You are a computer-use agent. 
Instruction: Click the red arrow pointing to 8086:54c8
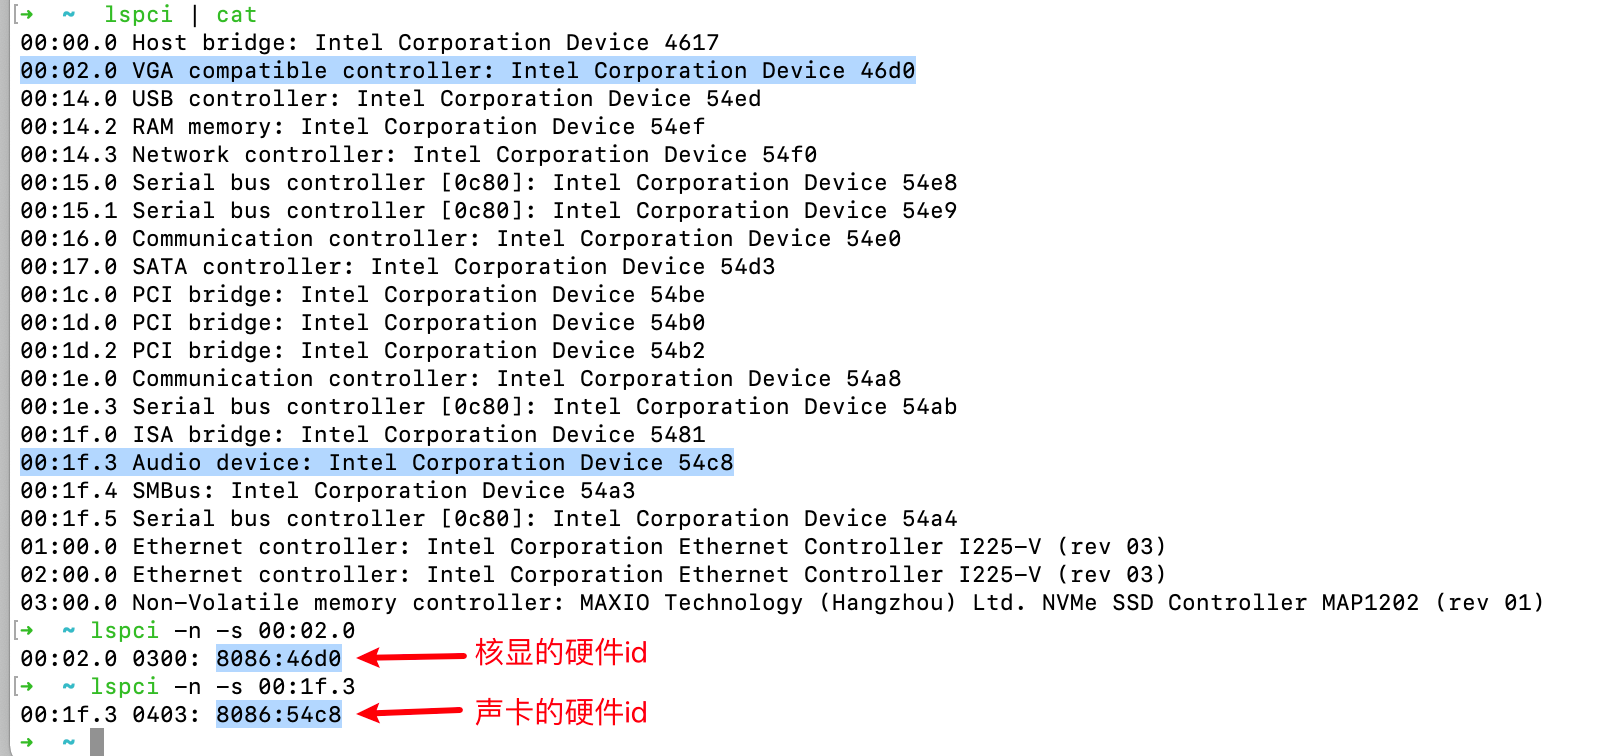click(412, 713)
